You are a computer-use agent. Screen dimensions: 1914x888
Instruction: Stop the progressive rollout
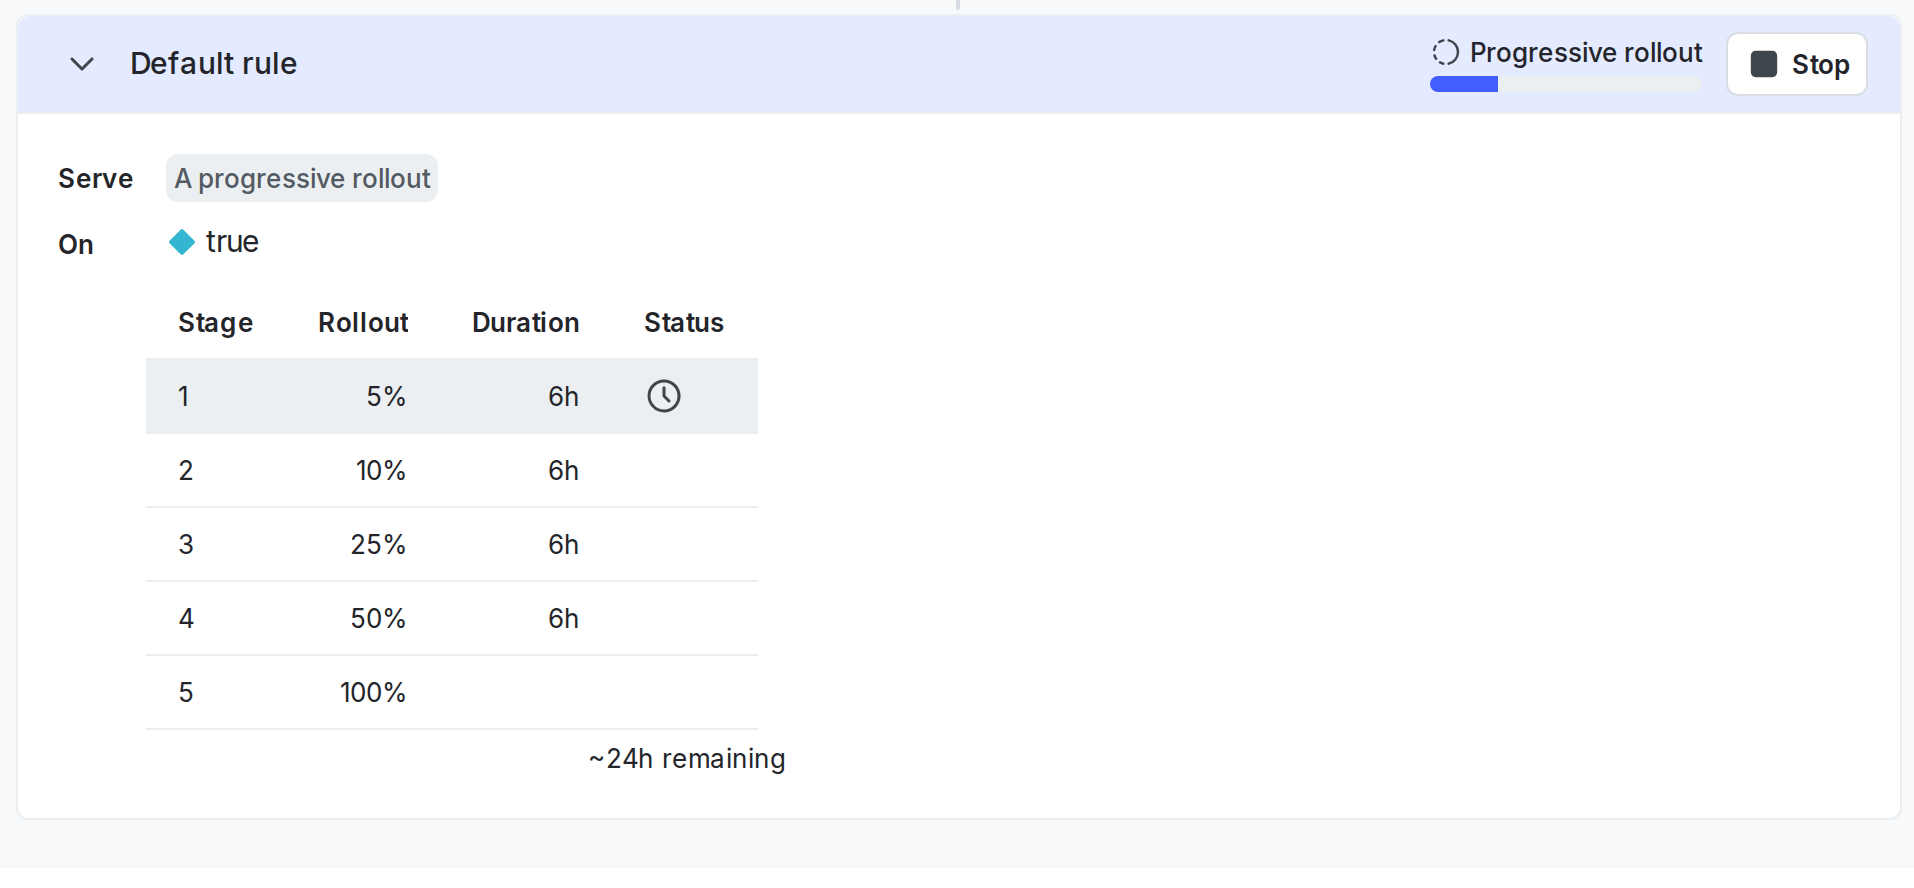(x=1796, y=64)
